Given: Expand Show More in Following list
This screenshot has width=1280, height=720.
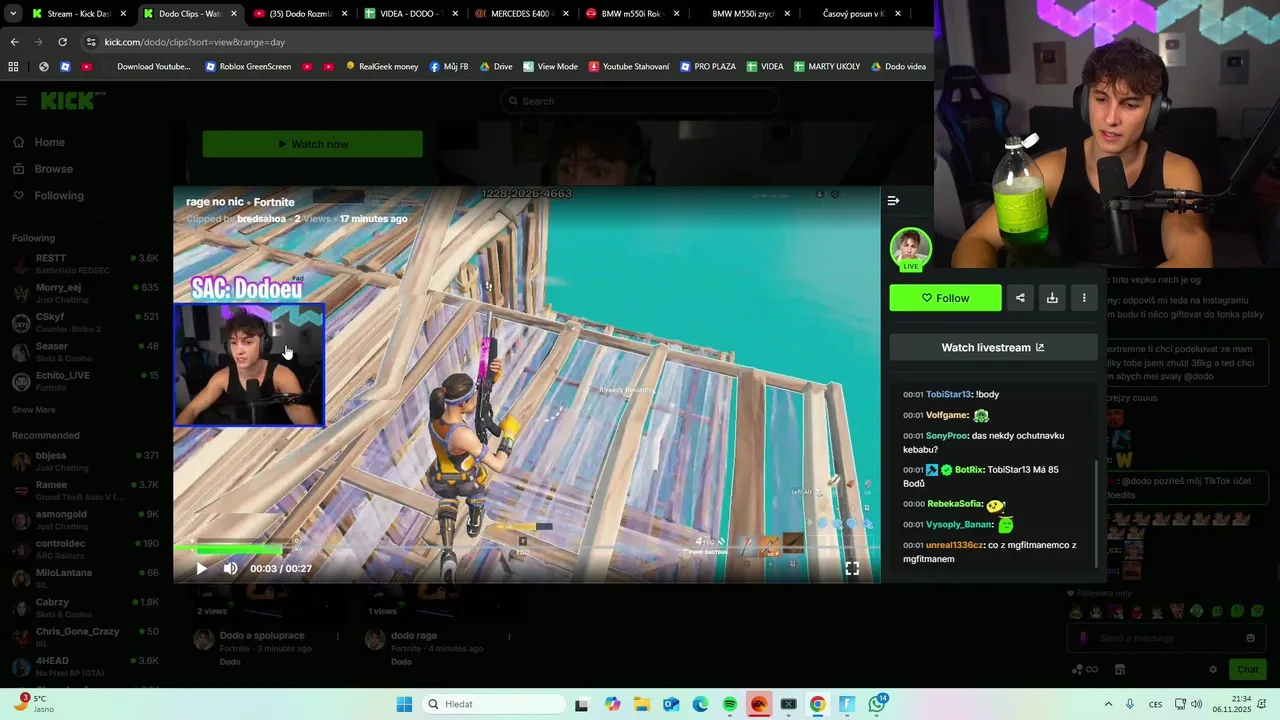Looking at the screenshot, I should pos(34,410).
